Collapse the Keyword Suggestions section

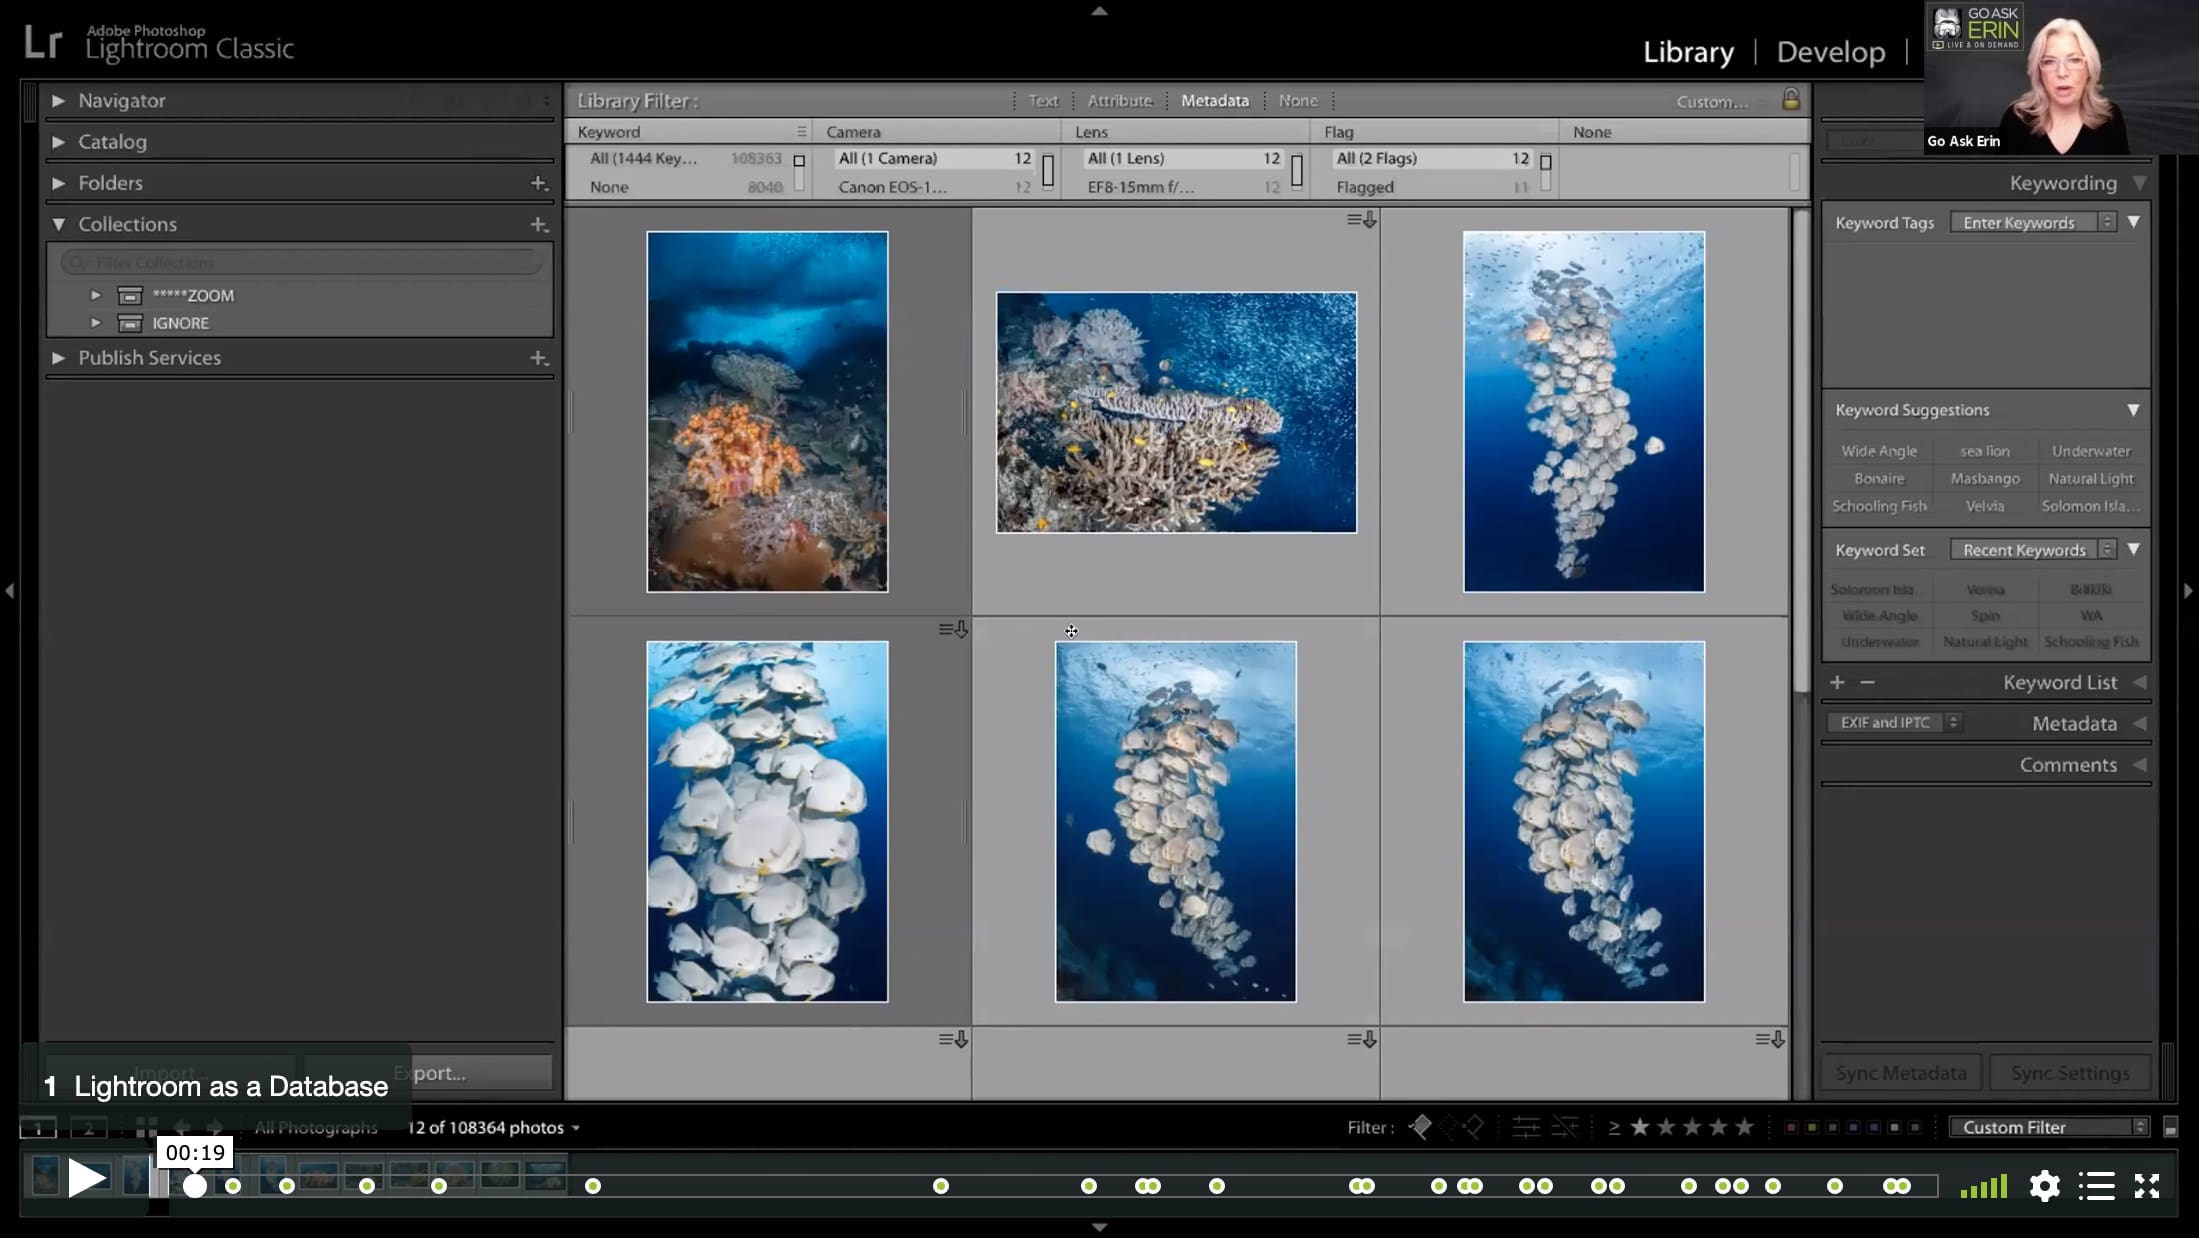coord(2133,410)
